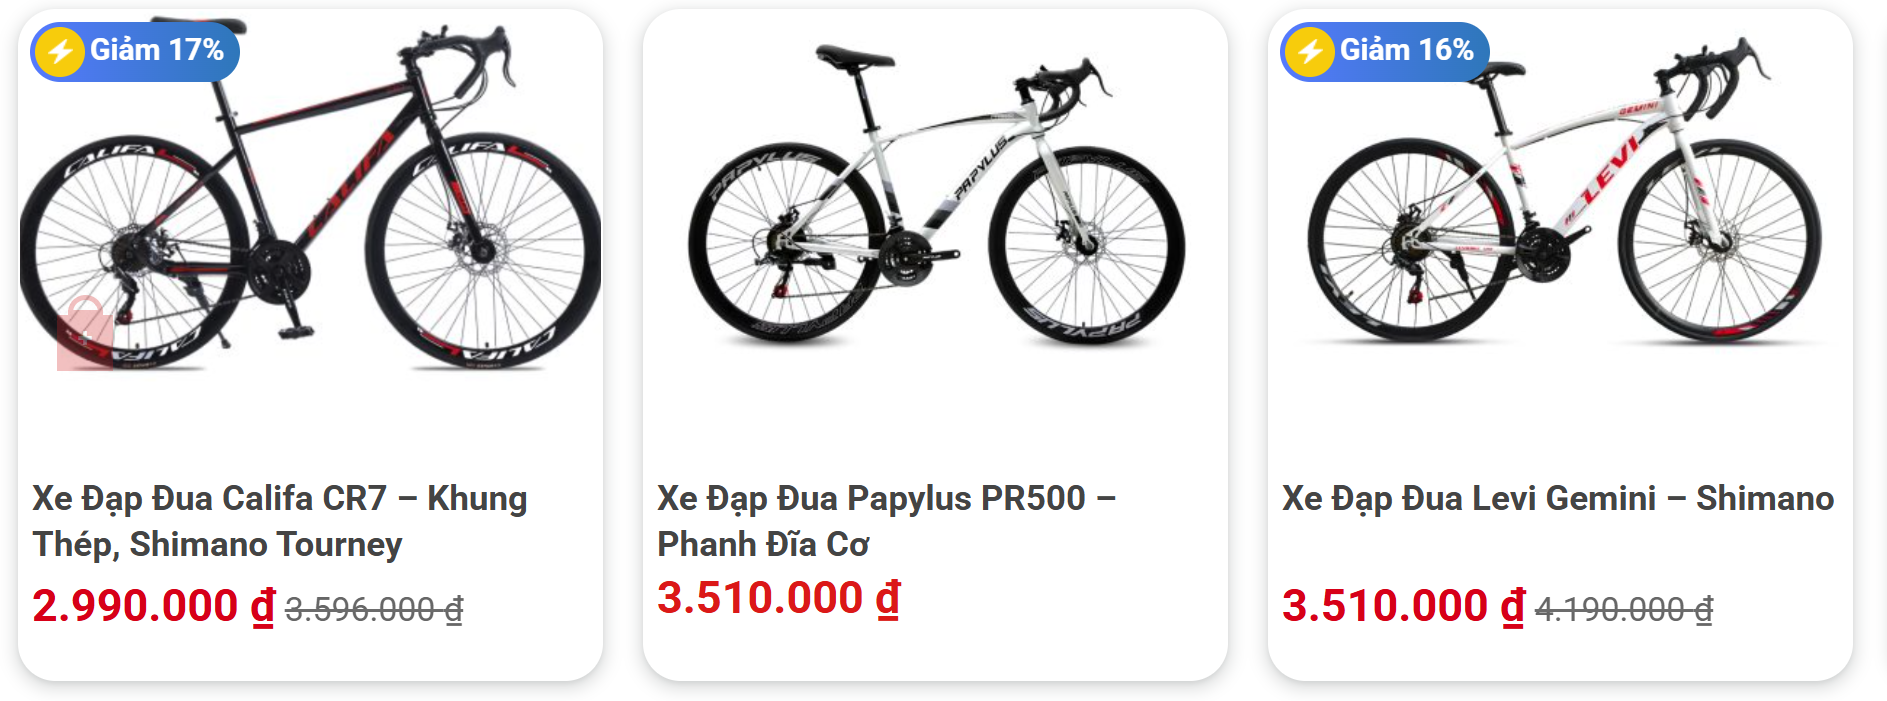Open the Xe Đạp Đua Levi Gemini title link
The width and height of the screenshot is (1887, 701).
tap(1557, 498)
